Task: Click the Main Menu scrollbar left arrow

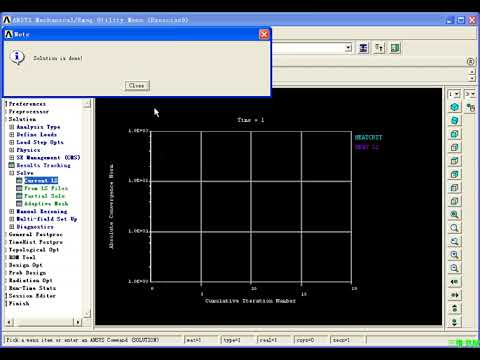Action: point(9,322)
